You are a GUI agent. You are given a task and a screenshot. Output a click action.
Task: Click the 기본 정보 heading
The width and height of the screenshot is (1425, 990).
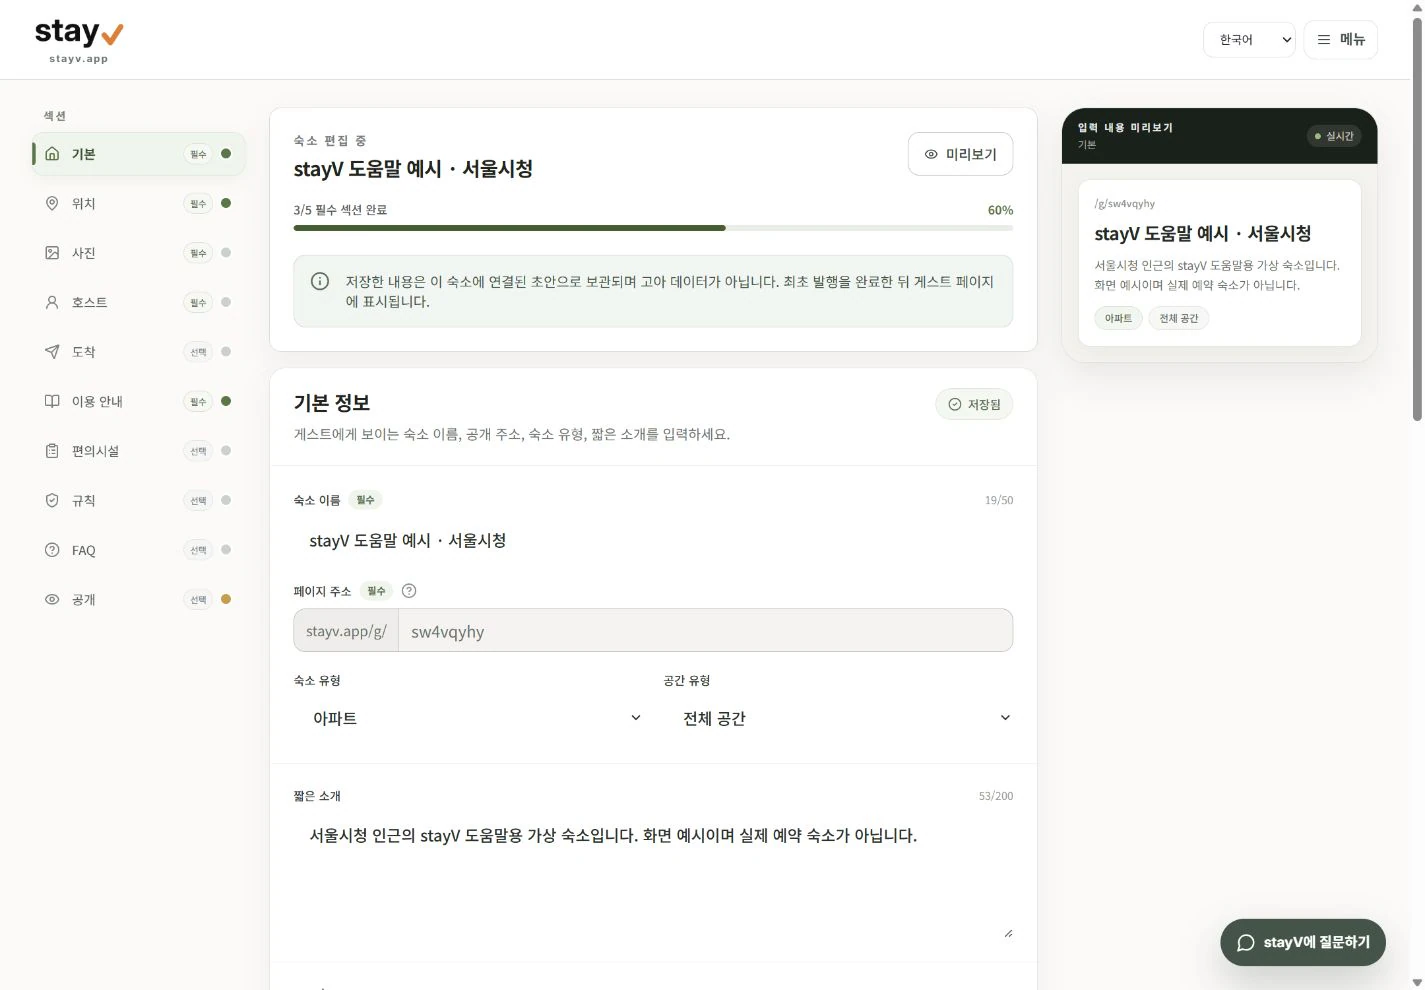[332, 403]
